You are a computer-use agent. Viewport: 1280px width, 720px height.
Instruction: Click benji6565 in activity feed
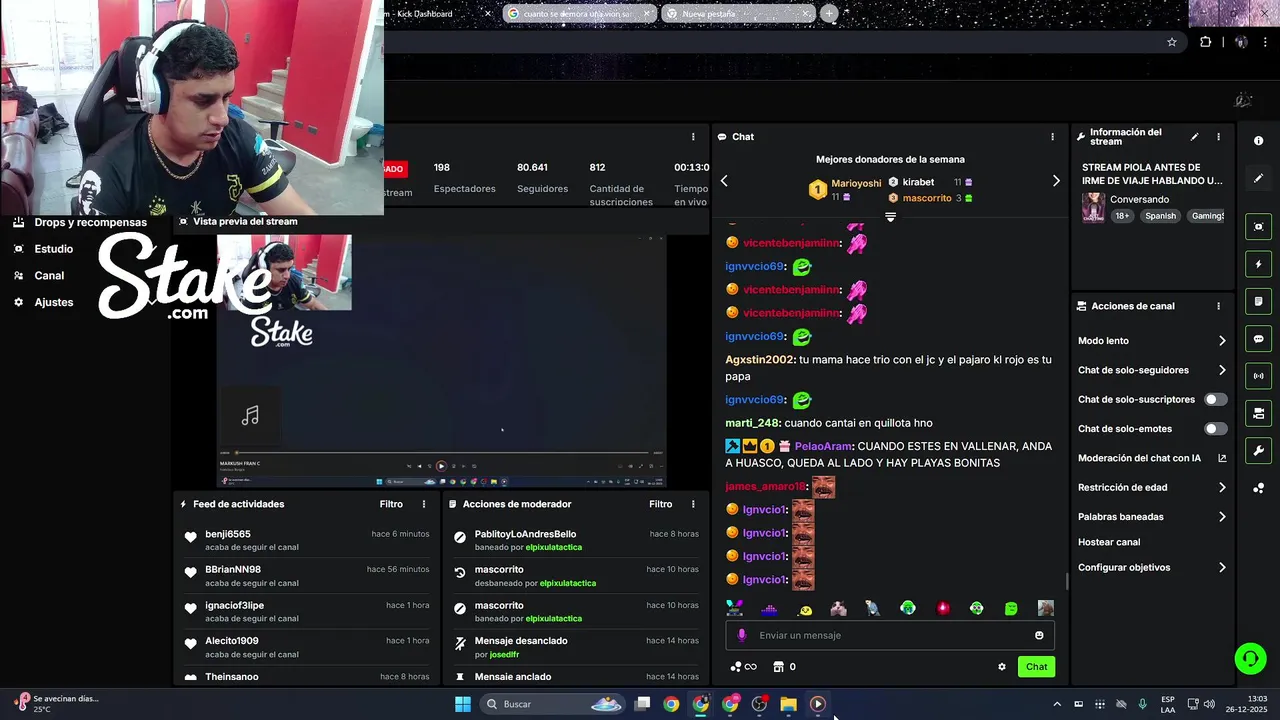pyautogui.click(x=228, y=534)
